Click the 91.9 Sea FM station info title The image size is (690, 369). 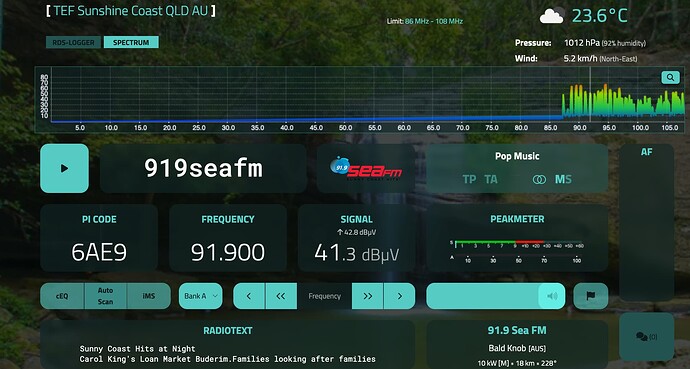pos(517,330)
